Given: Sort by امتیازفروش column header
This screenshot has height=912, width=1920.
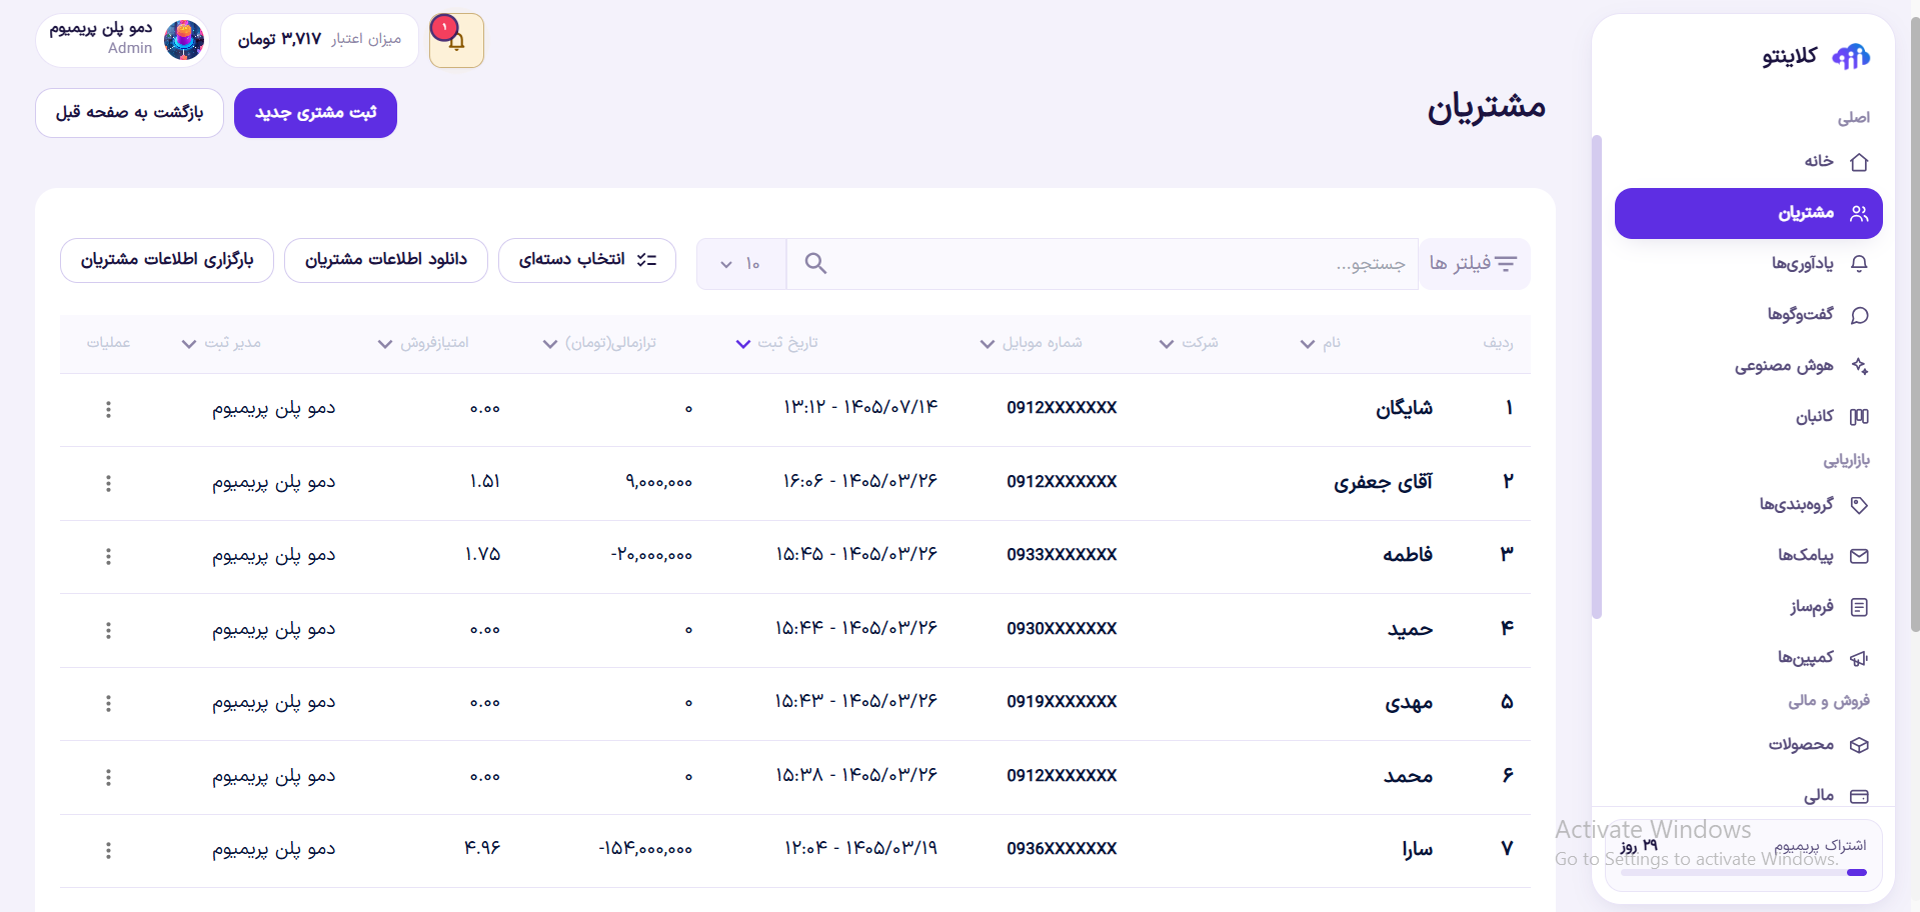Looking at the screenshot, I should click(x=422, y=343).
